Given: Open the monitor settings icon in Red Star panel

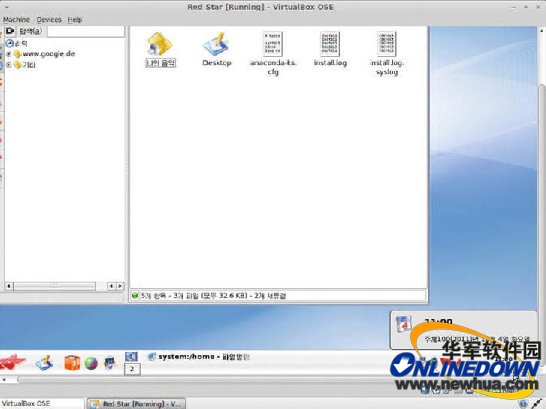Looking at the screenshot, I should point(110,363).
